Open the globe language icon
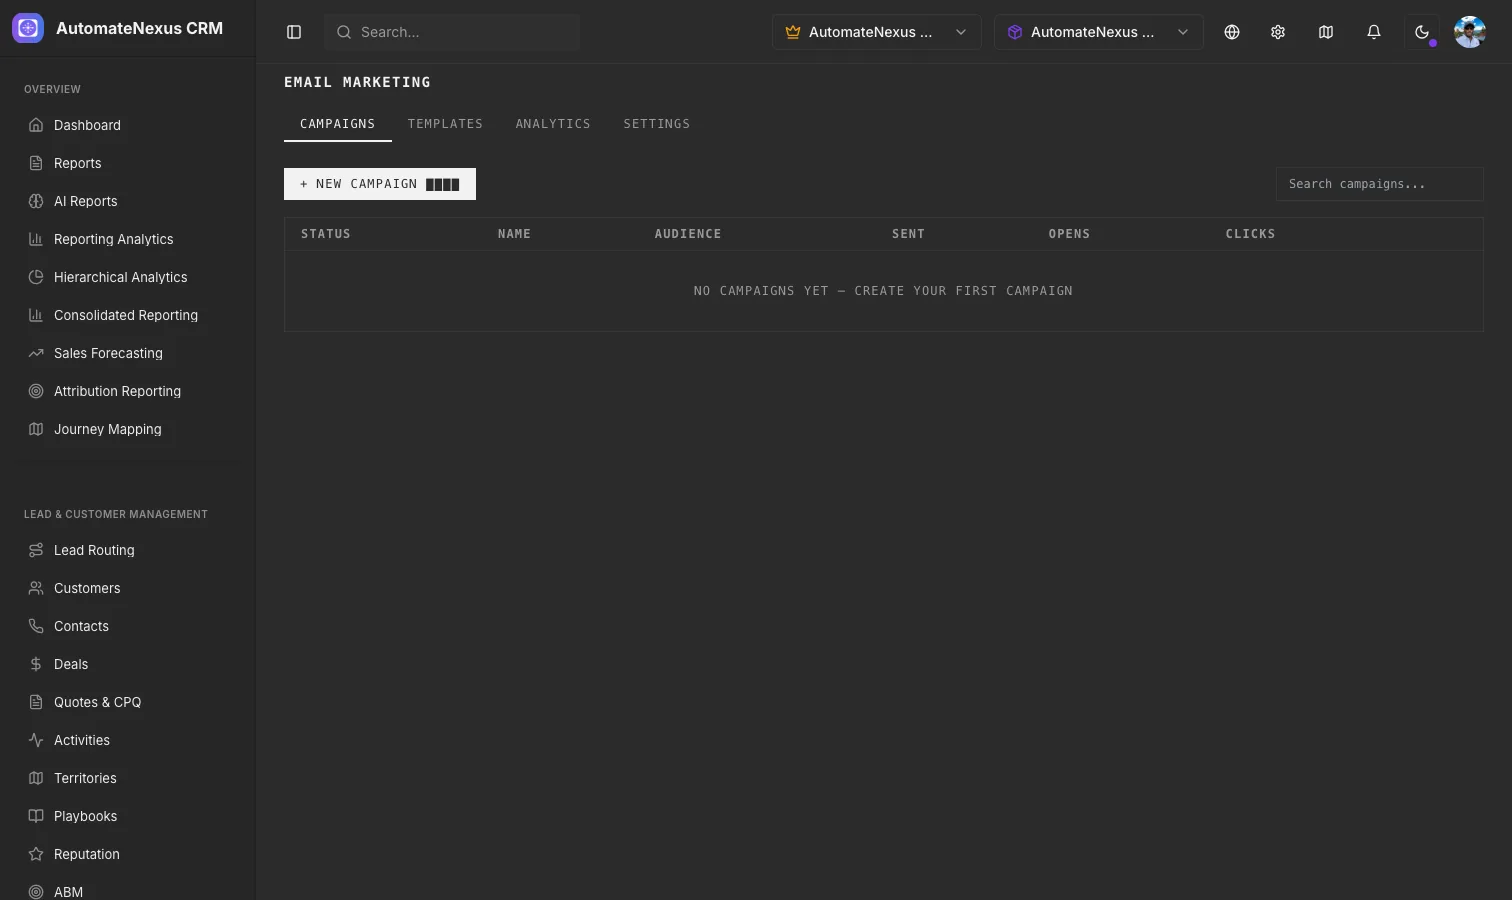 point(1232,32)
